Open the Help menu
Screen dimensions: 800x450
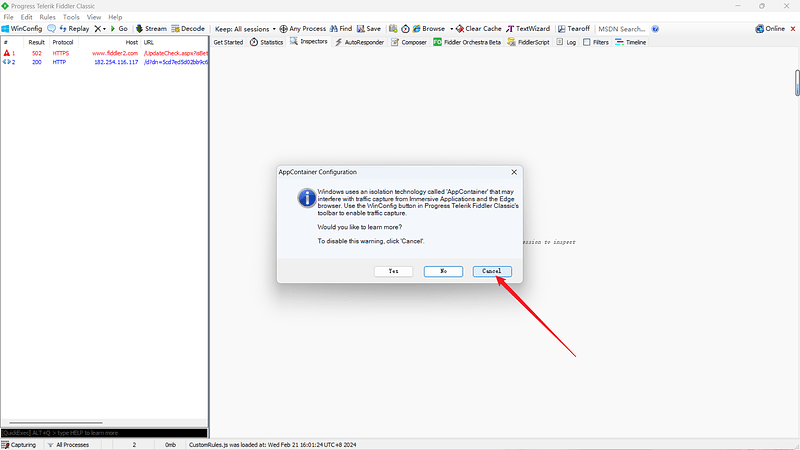click(x=115, y=17)
